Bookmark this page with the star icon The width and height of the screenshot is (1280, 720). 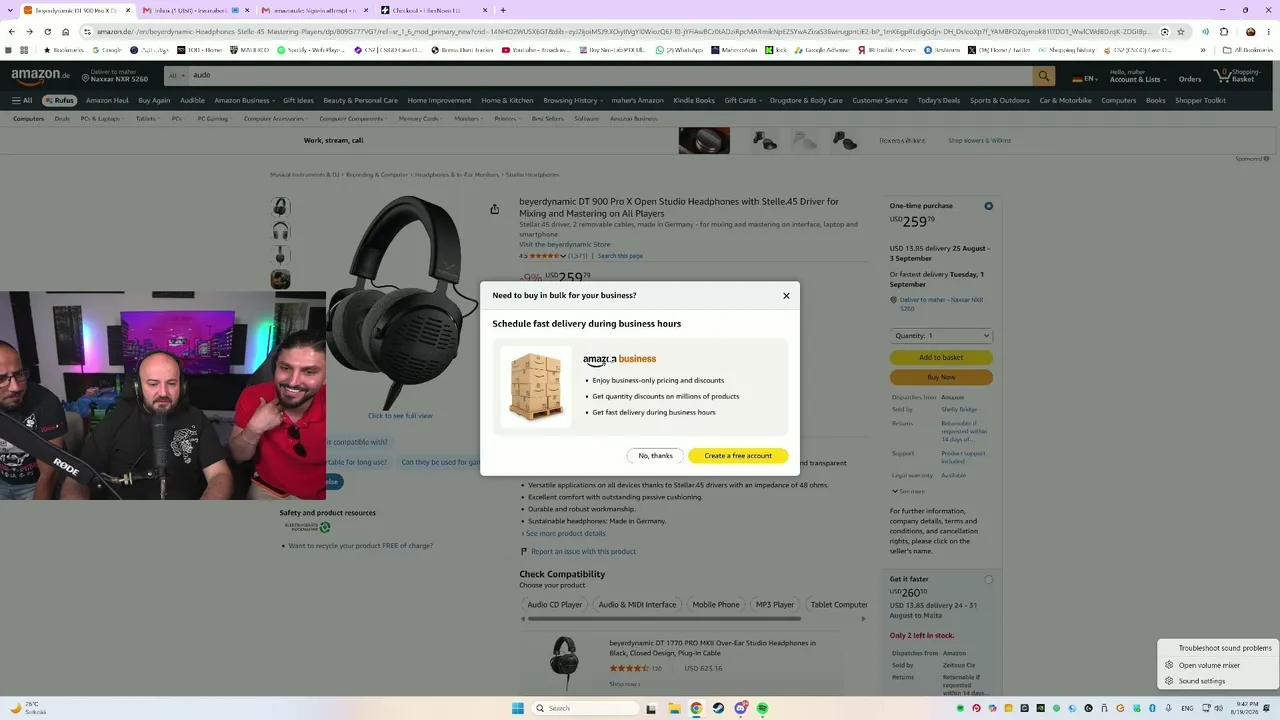point(1181,32)
